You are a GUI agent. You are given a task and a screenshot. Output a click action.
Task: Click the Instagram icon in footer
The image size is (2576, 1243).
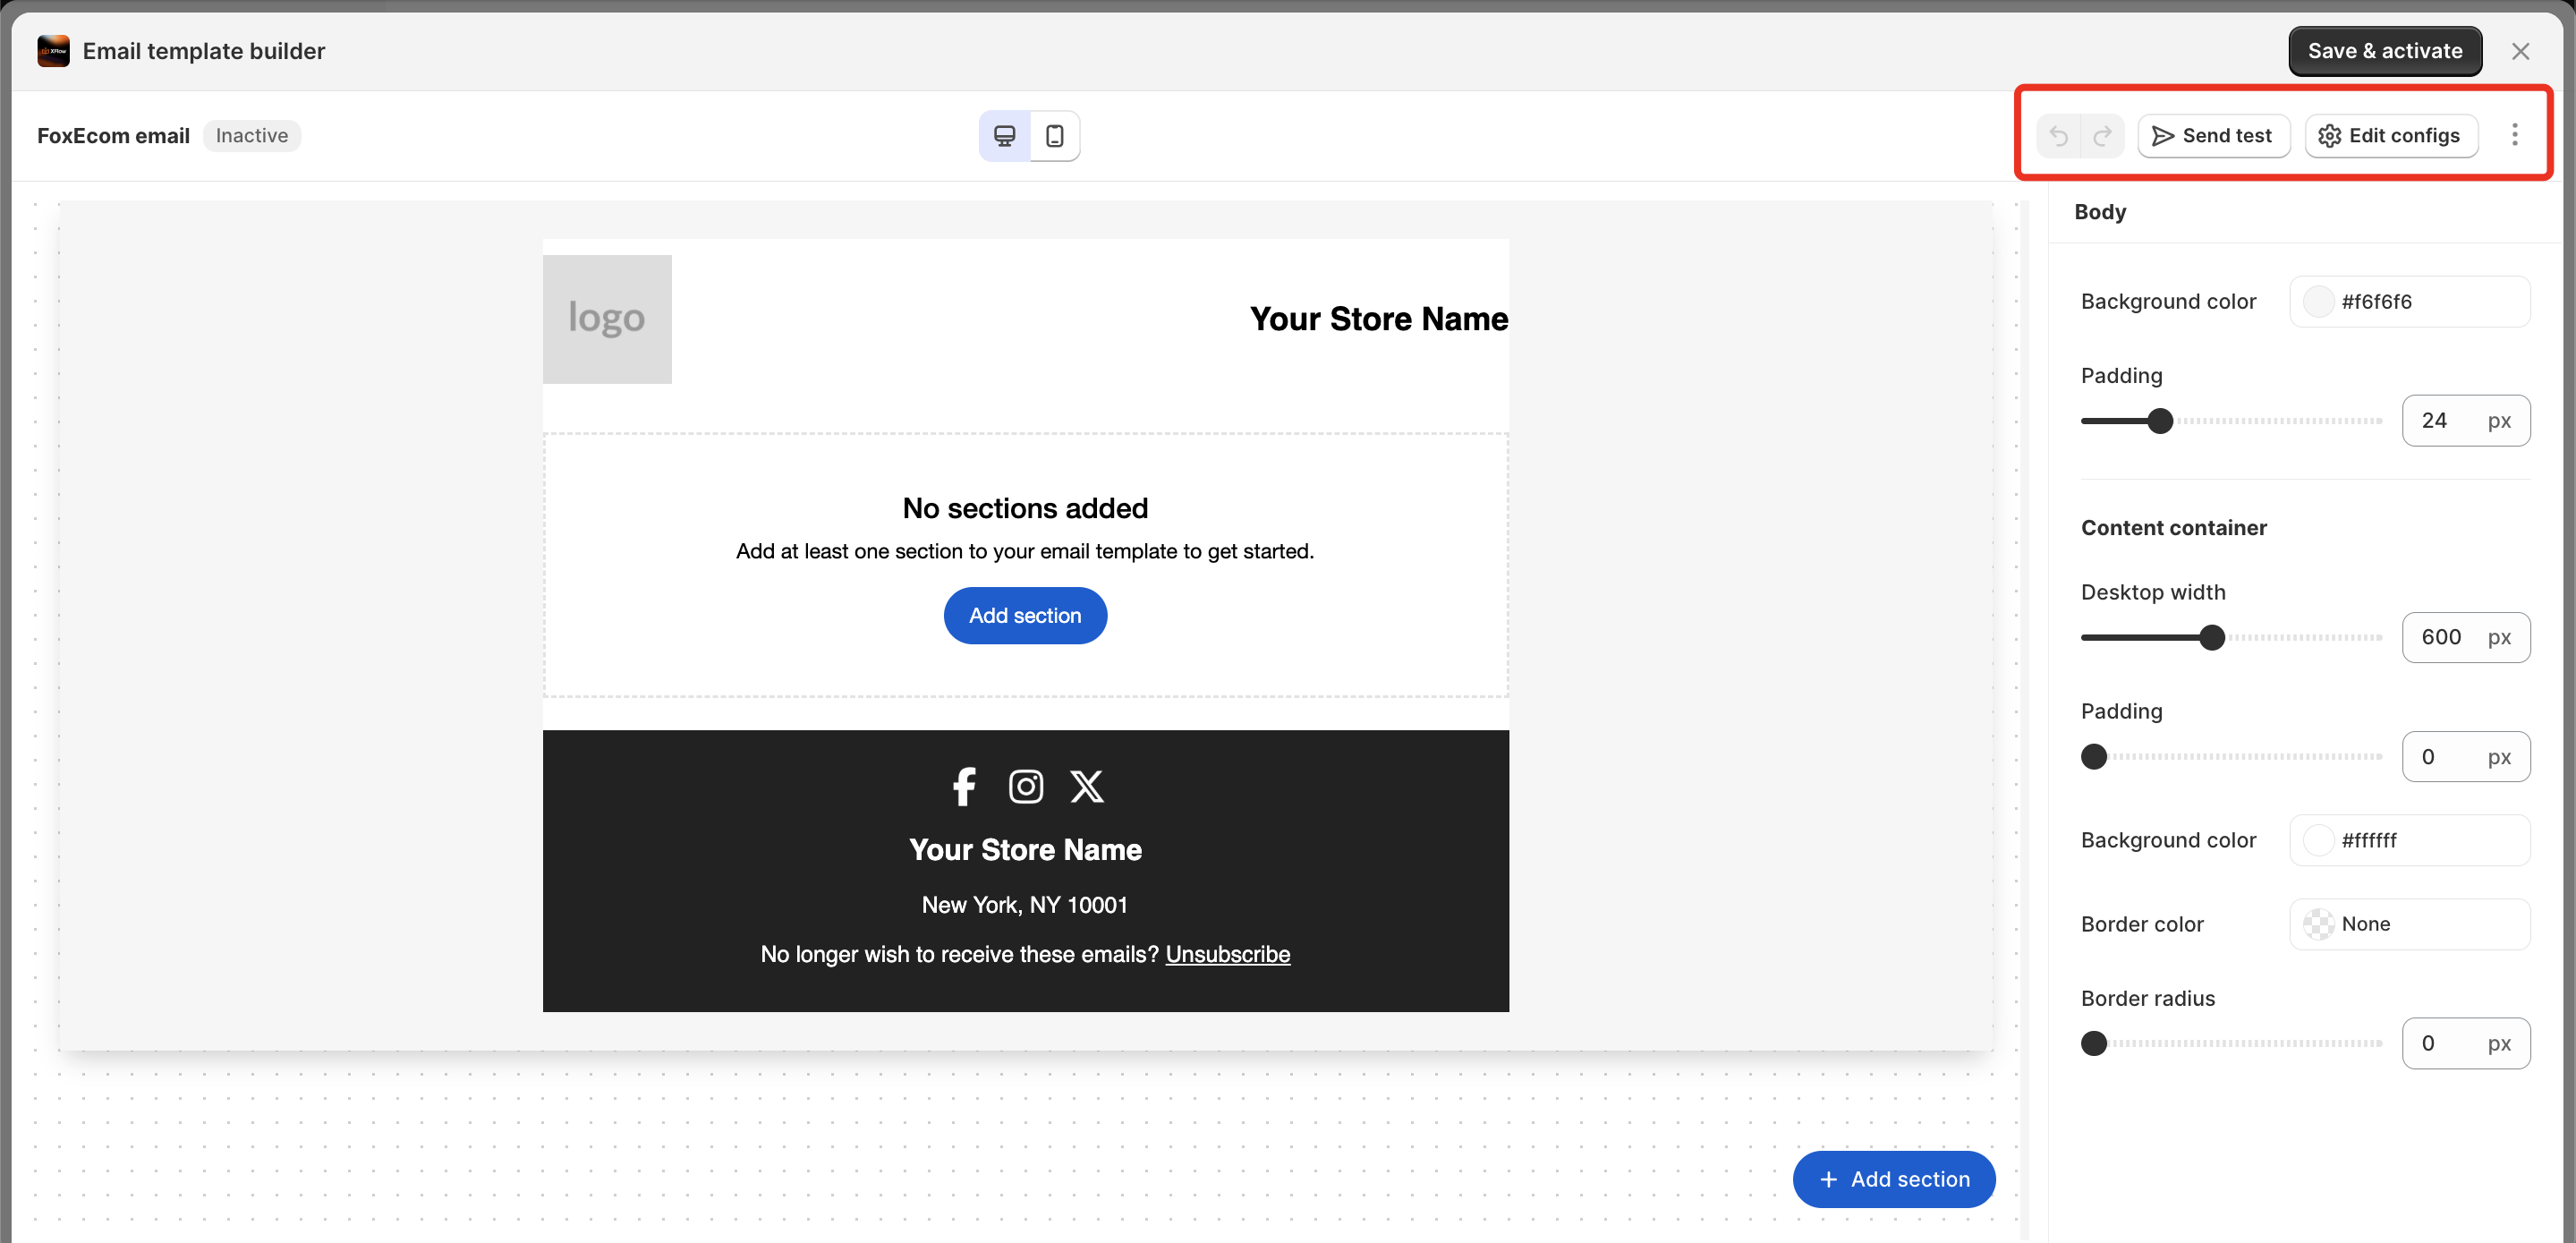(x=1025, y=786)
